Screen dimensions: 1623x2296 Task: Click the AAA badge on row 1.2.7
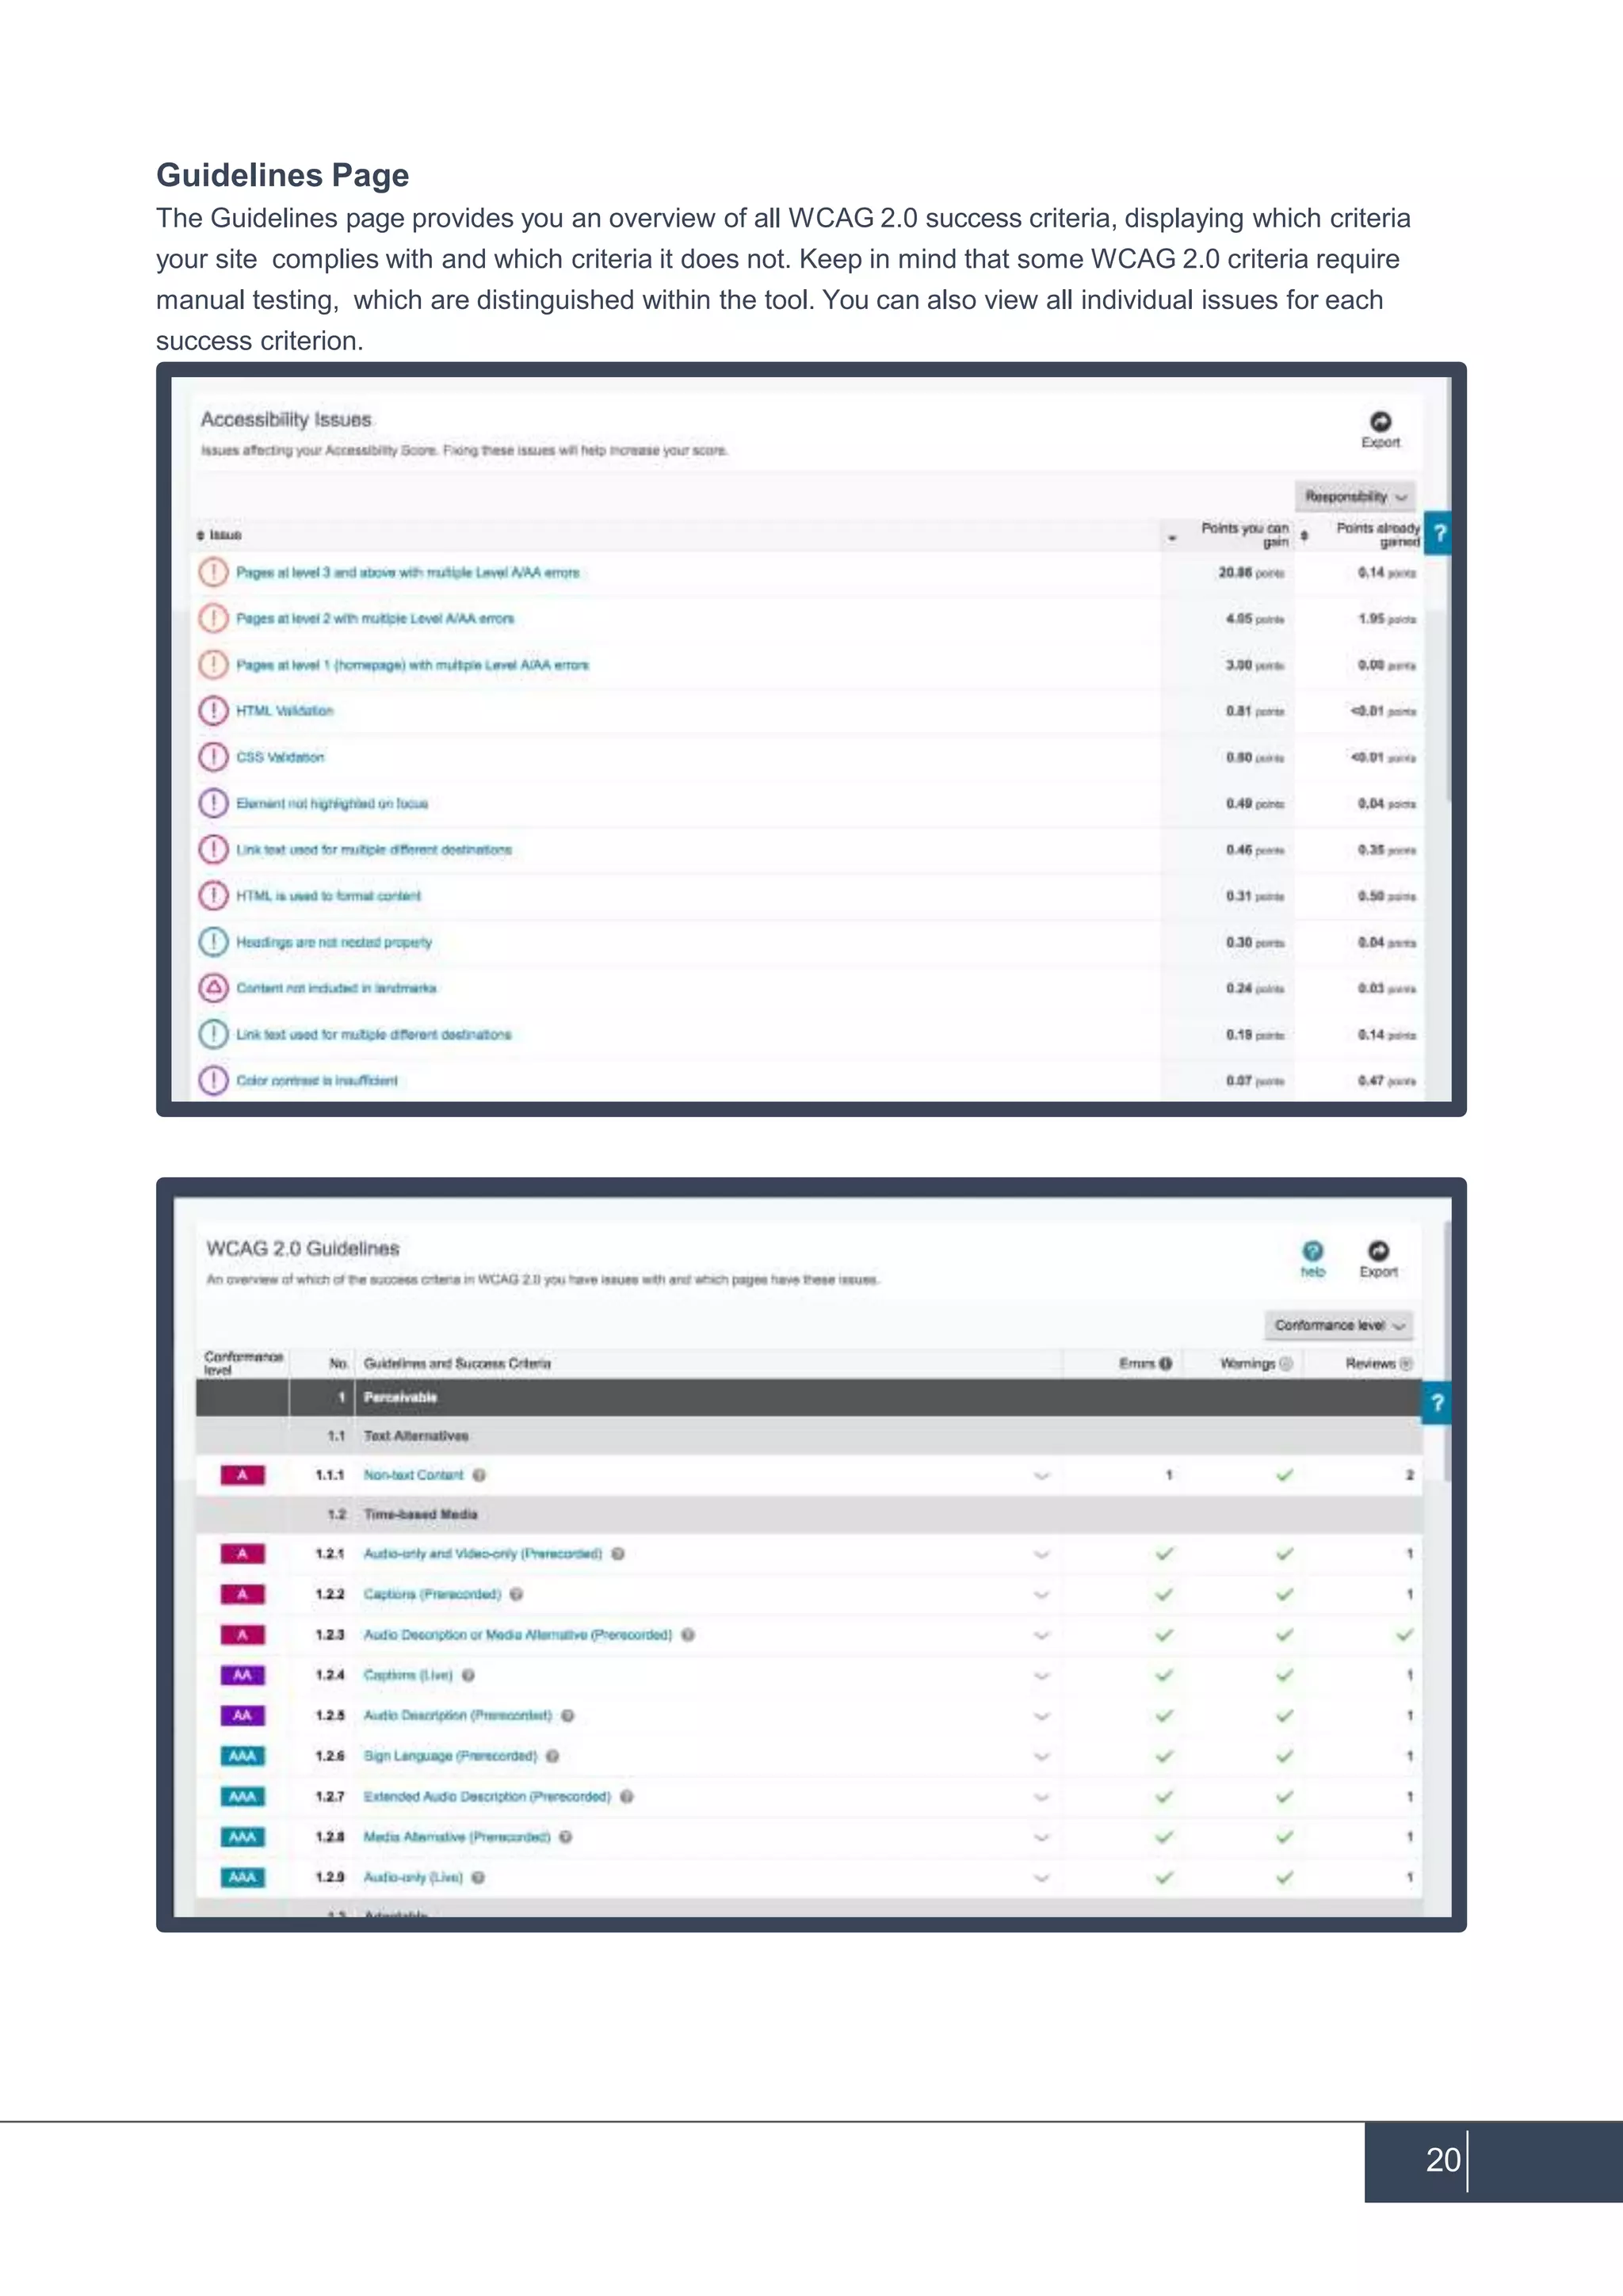tap(242, 1796)
